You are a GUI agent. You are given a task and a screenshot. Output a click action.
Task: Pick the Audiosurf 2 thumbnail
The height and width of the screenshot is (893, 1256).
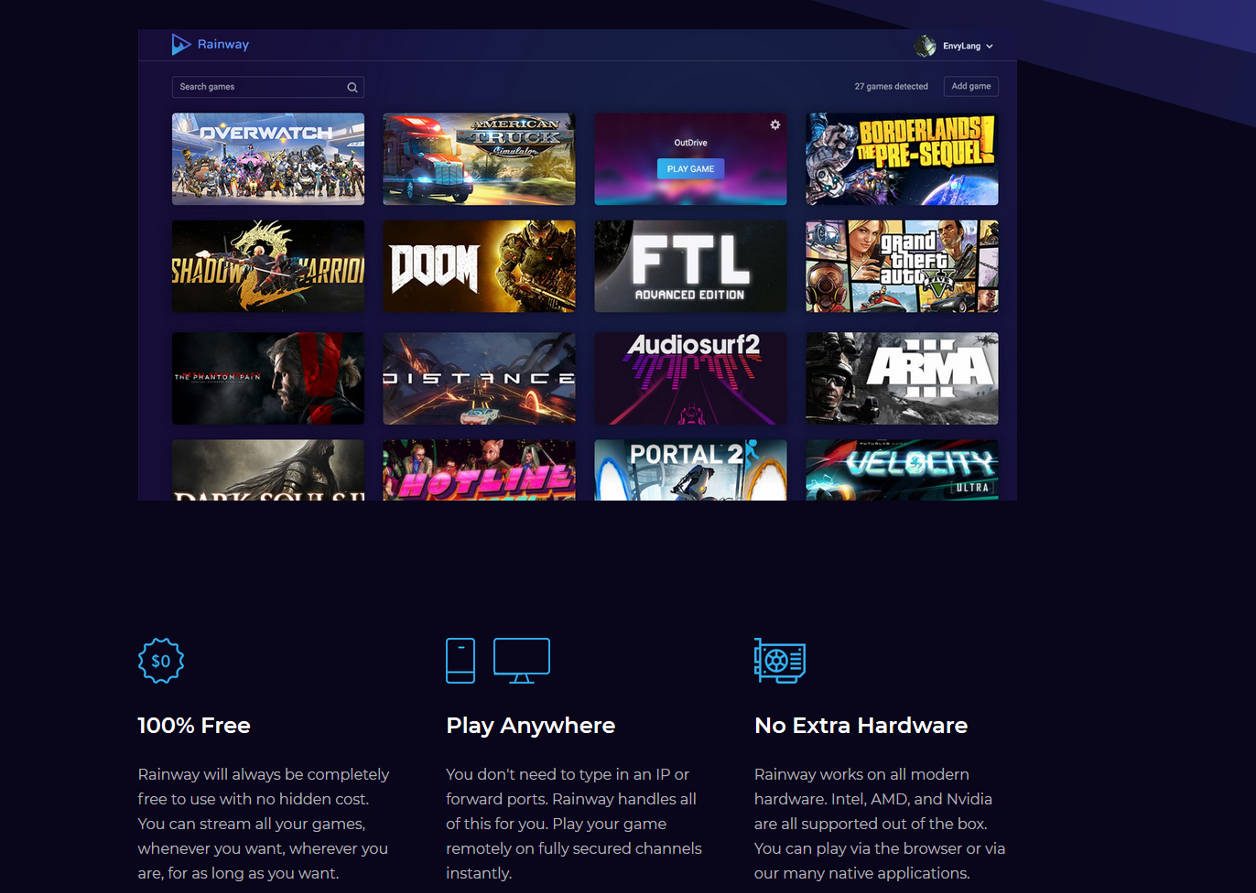[x=690, y=379]
